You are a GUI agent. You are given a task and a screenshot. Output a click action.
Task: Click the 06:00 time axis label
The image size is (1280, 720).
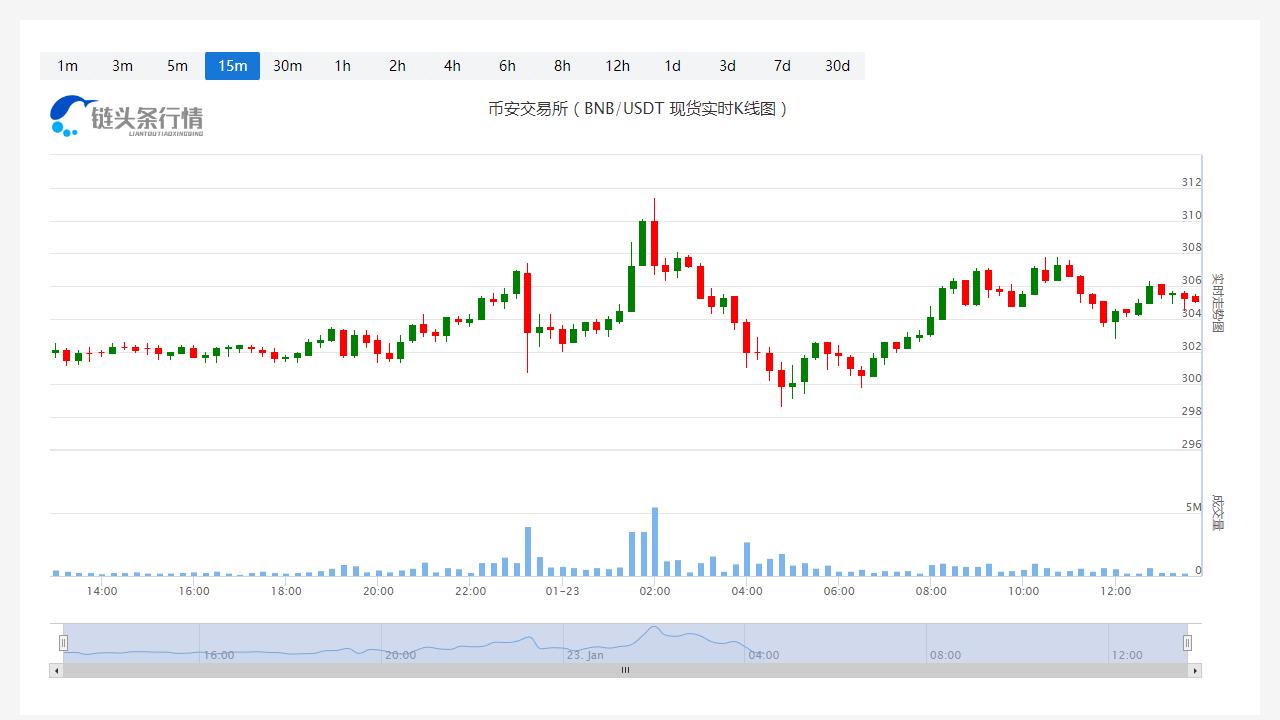(x=839, y=591)
